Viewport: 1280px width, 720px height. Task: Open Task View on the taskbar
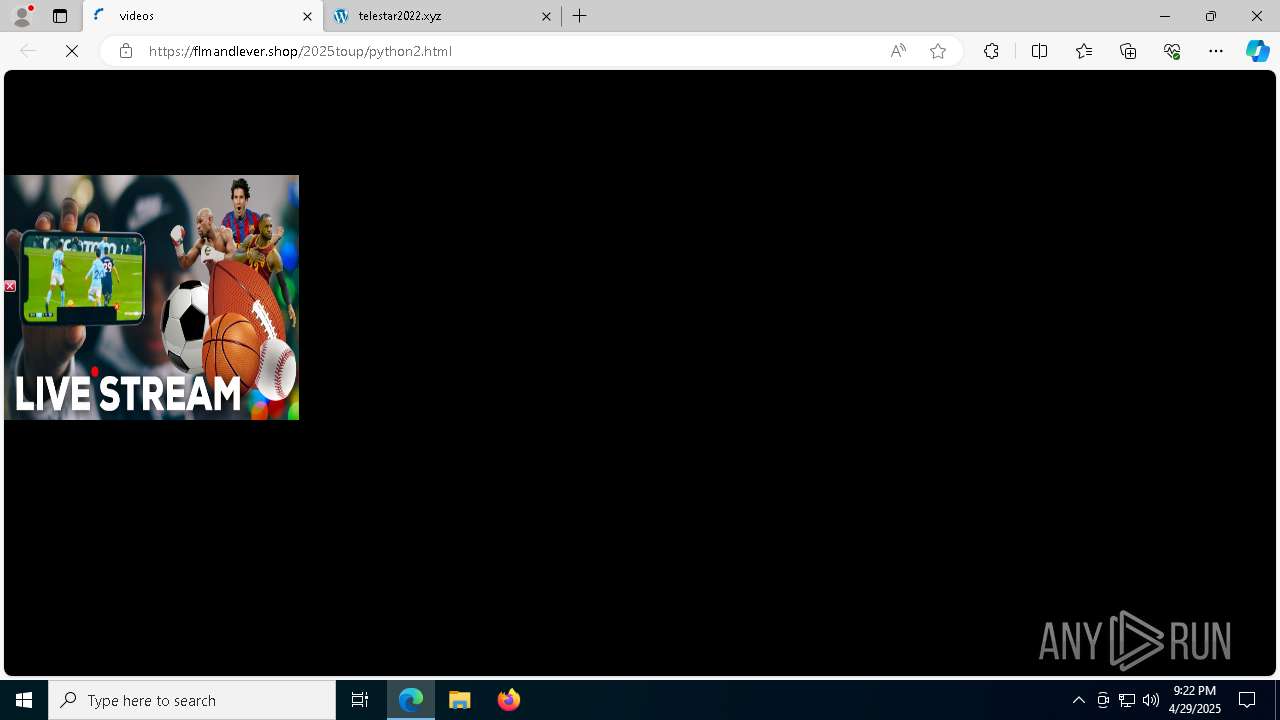coord(360,700)
